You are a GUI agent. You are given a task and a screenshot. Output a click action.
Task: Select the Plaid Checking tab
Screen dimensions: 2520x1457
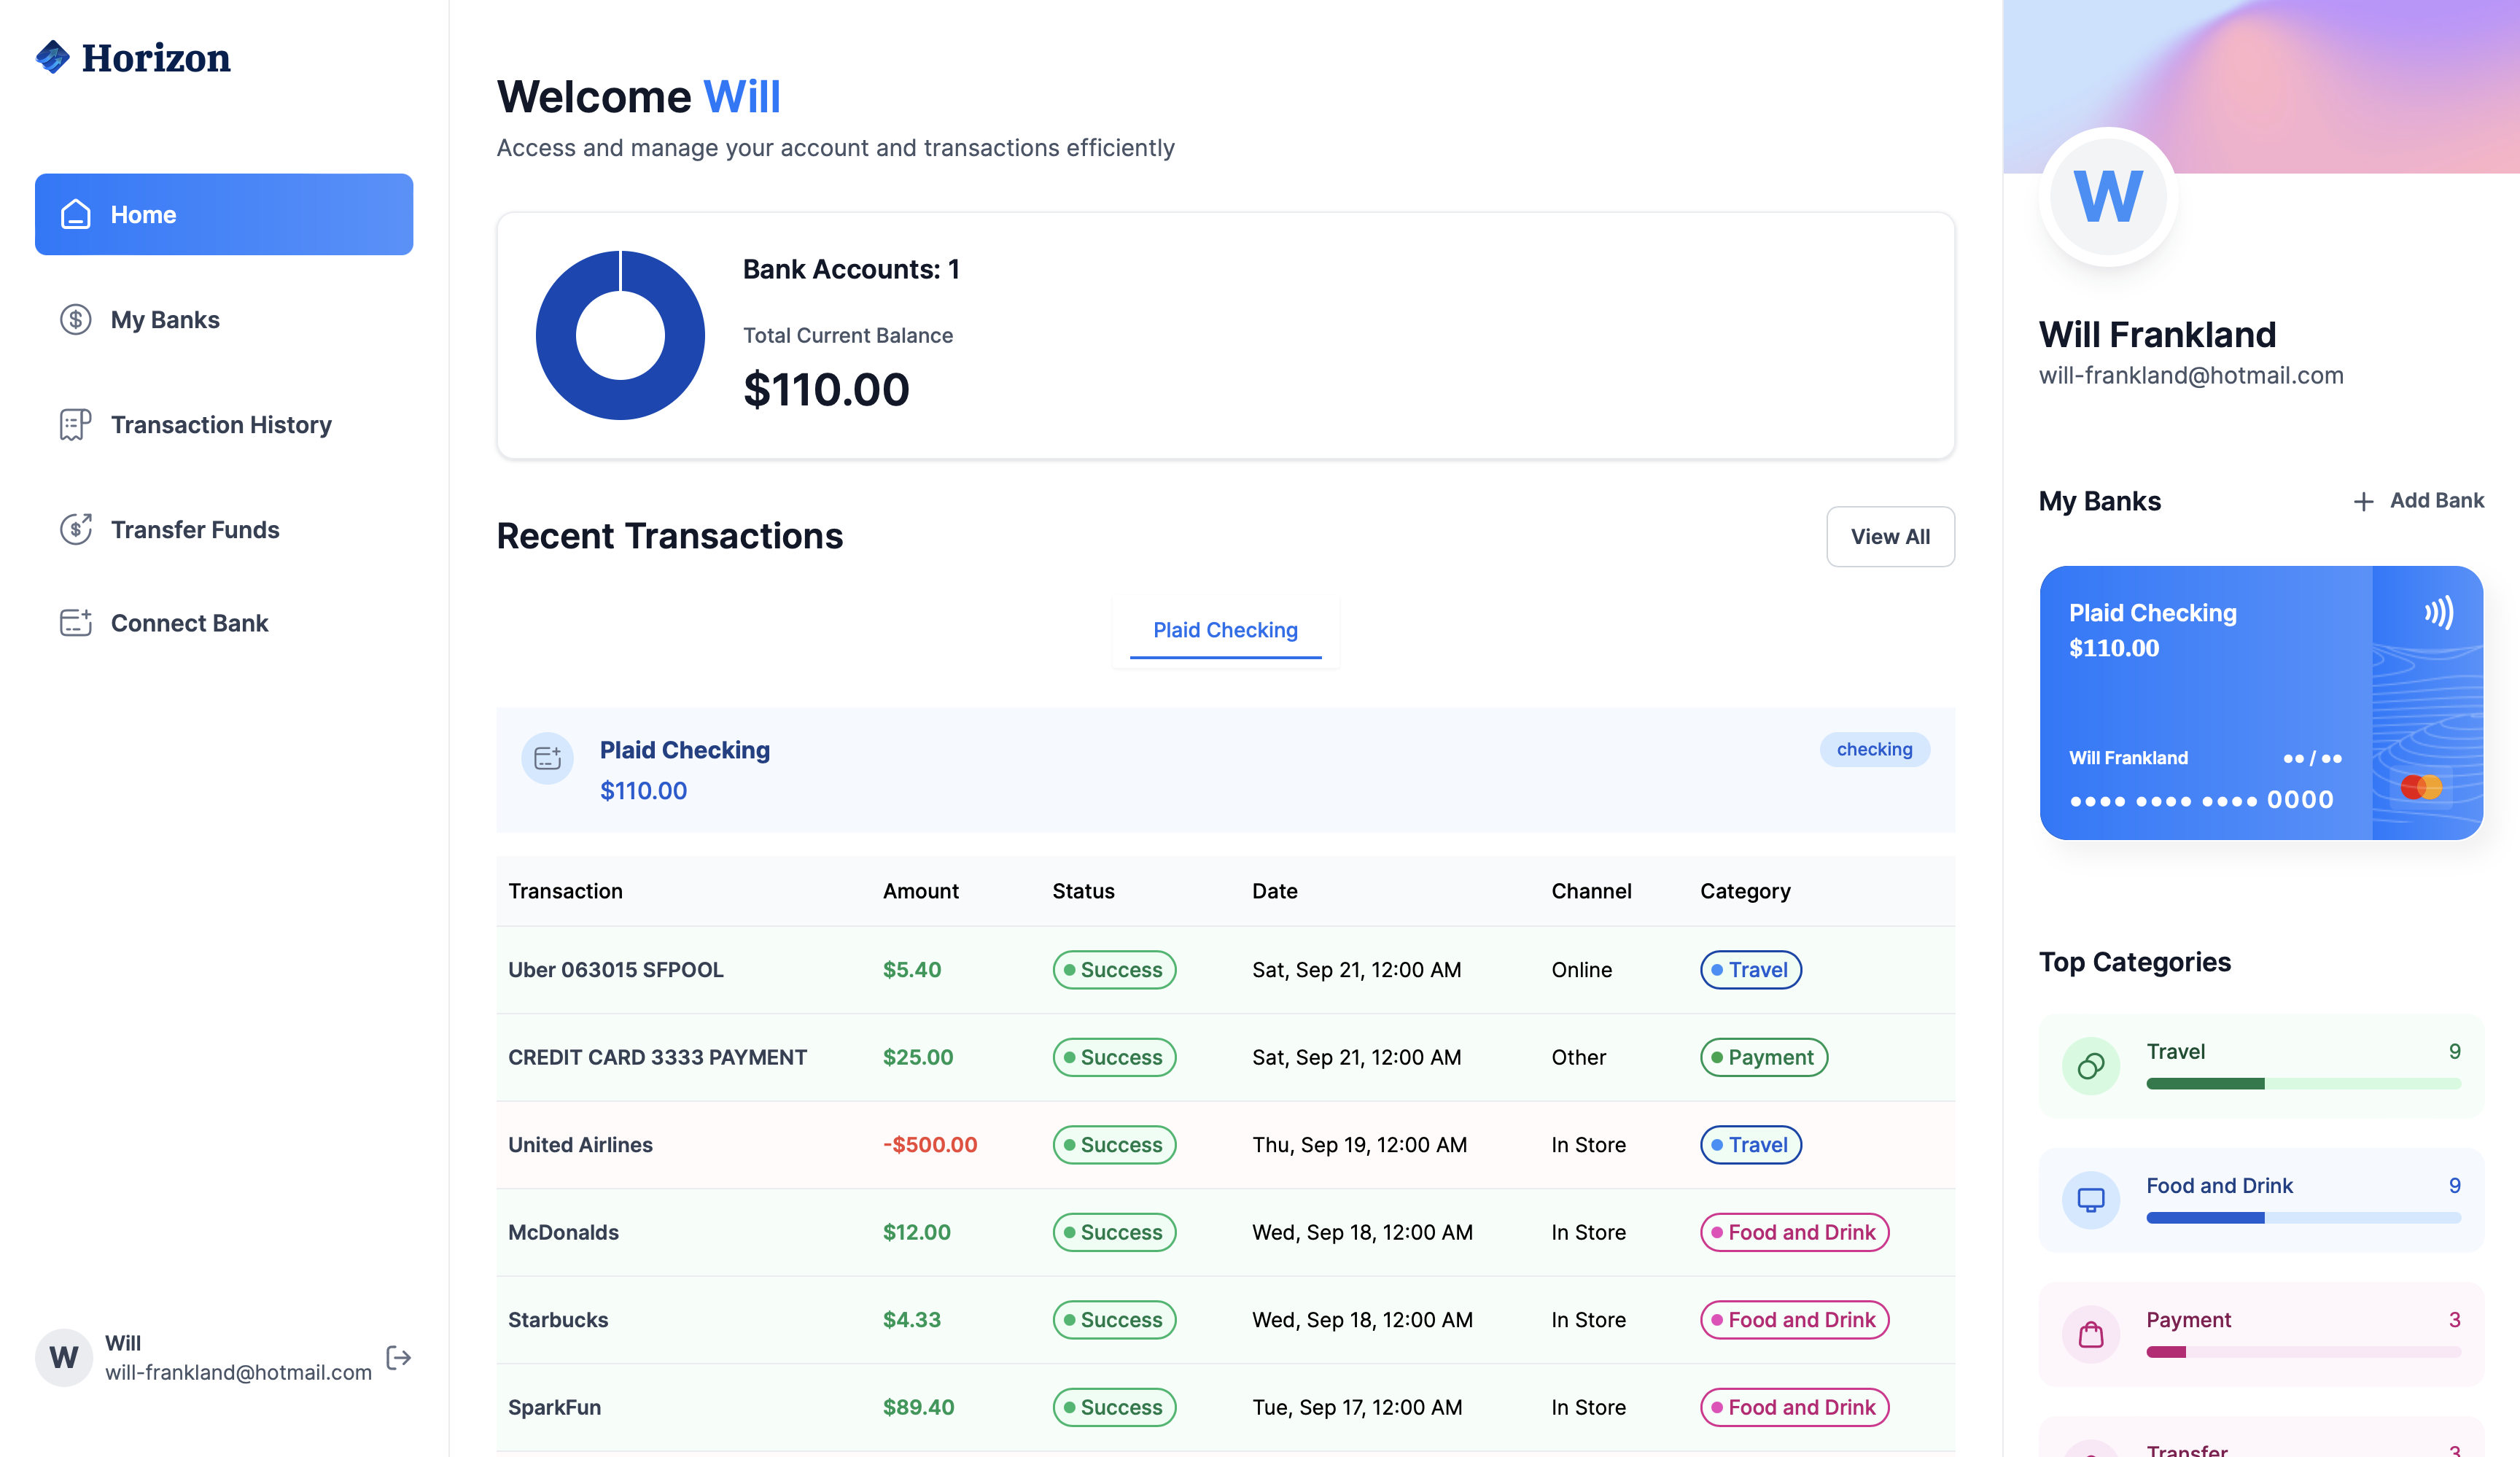tap(1225, 630)
